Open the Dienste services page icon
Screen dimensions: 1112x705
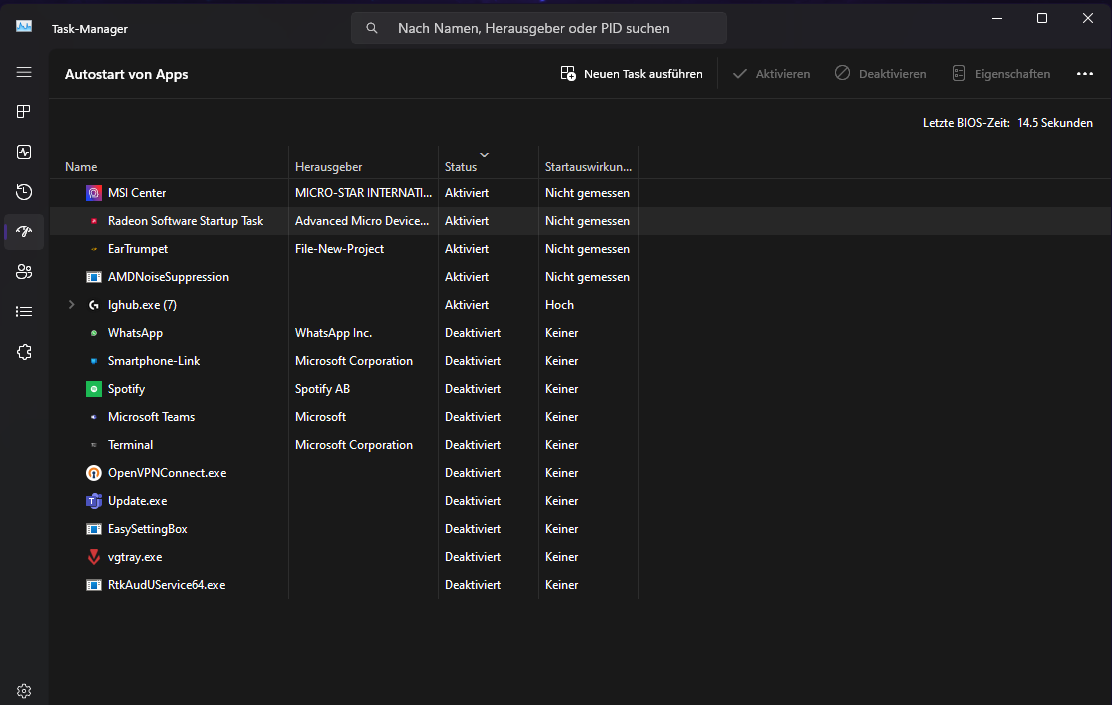point(24,352)
